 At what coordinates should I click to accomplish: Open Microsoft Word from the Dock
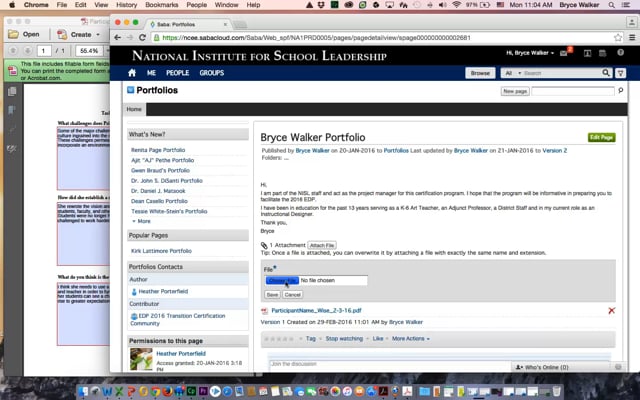(x=107, y=391)
